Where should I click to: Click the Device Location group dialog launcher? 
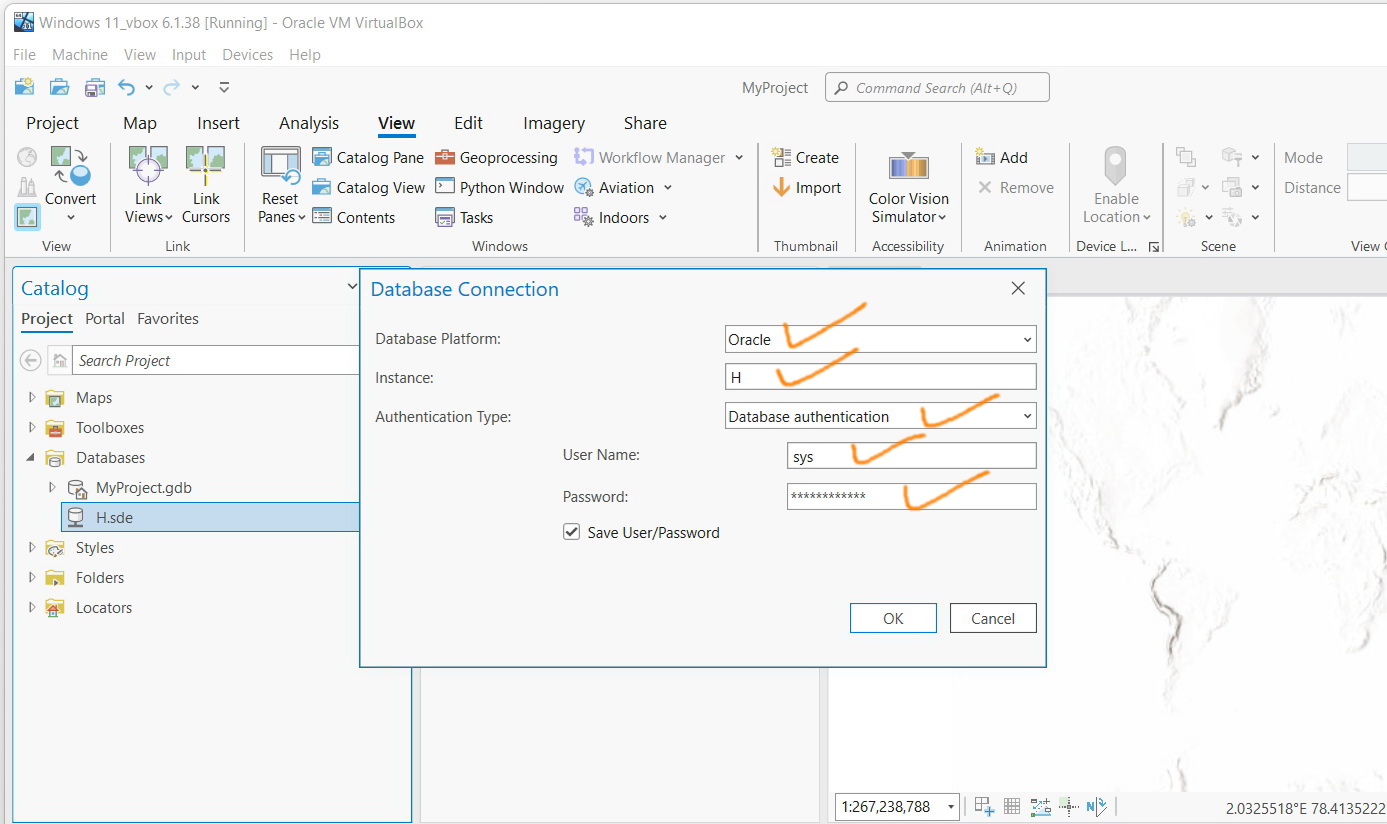coord(1154,246)
